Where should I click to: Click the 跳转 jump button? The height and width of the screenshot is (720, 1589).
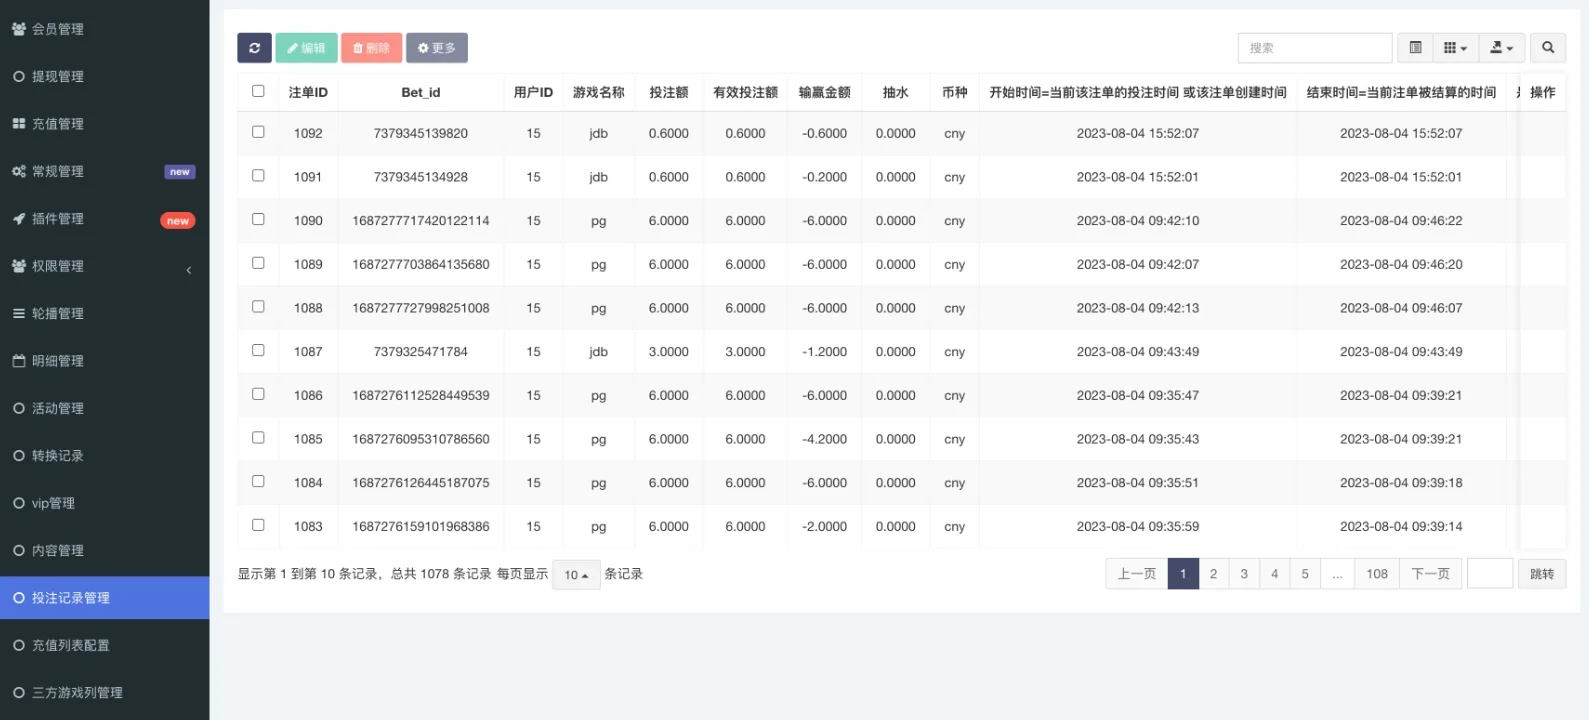coord(1541,574)
